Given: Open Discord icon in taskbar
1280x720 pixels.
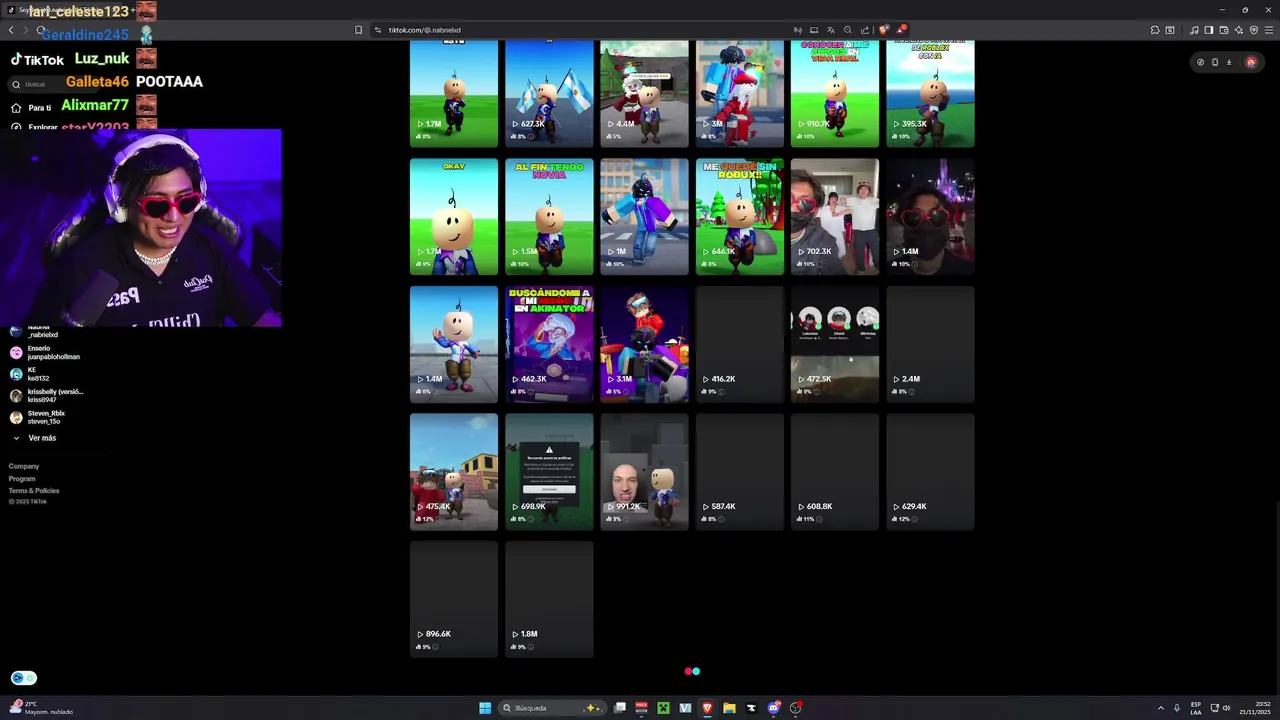Looking at the screenshot, I should [773, 708].
